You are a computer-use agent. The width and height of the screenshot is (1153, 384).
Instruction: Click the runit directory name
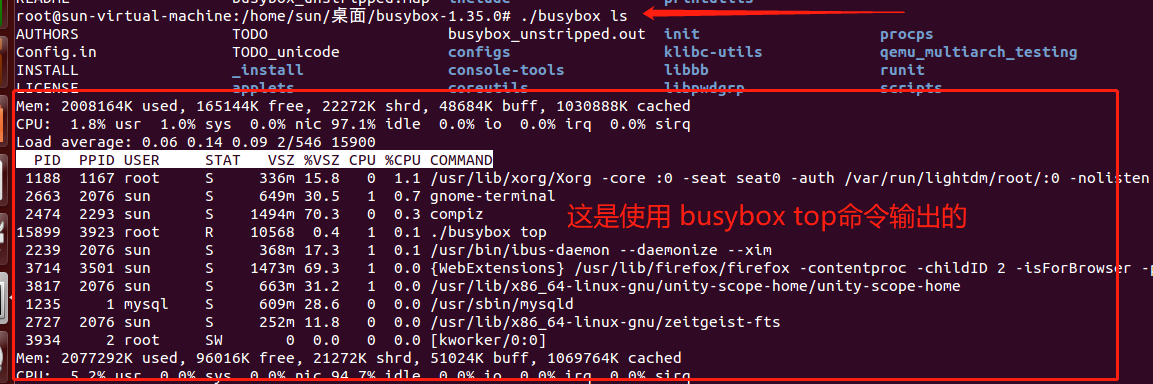[x=902, y=71]
